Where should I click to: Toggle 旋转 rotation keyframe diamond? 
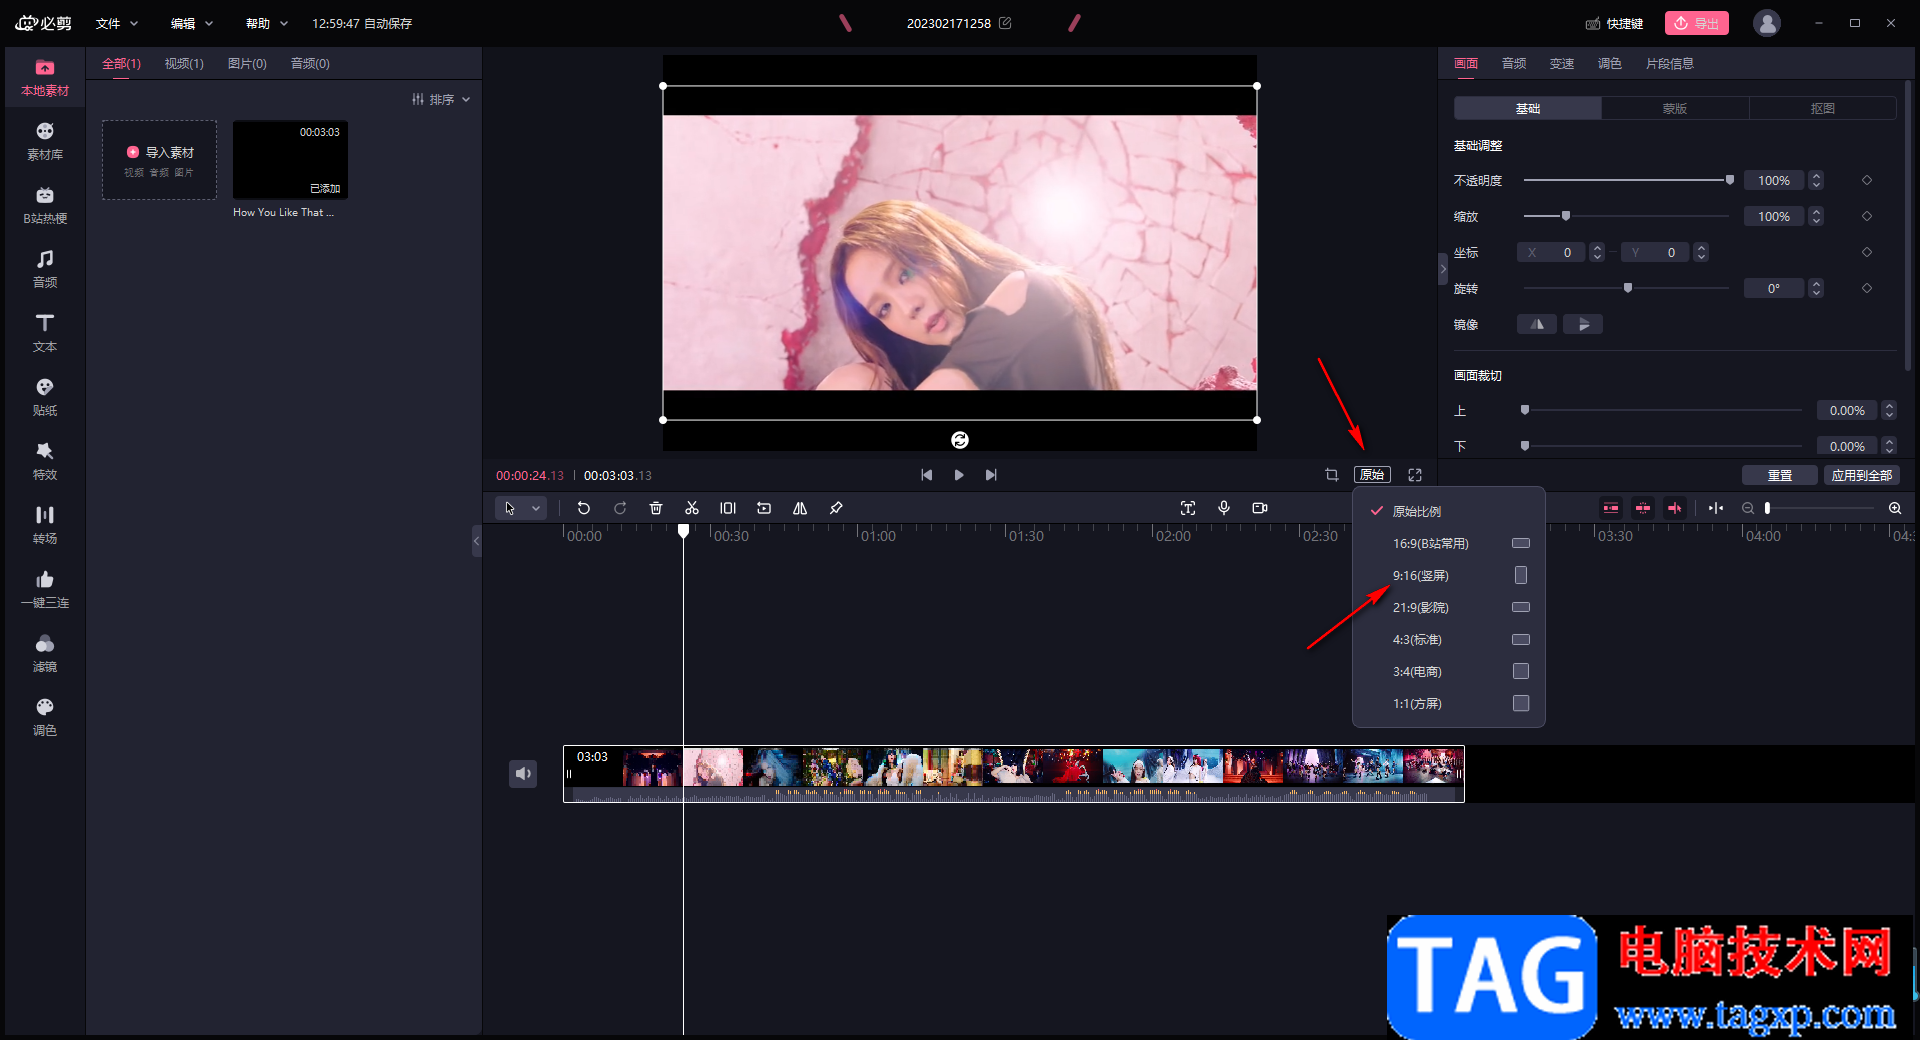1867,288
